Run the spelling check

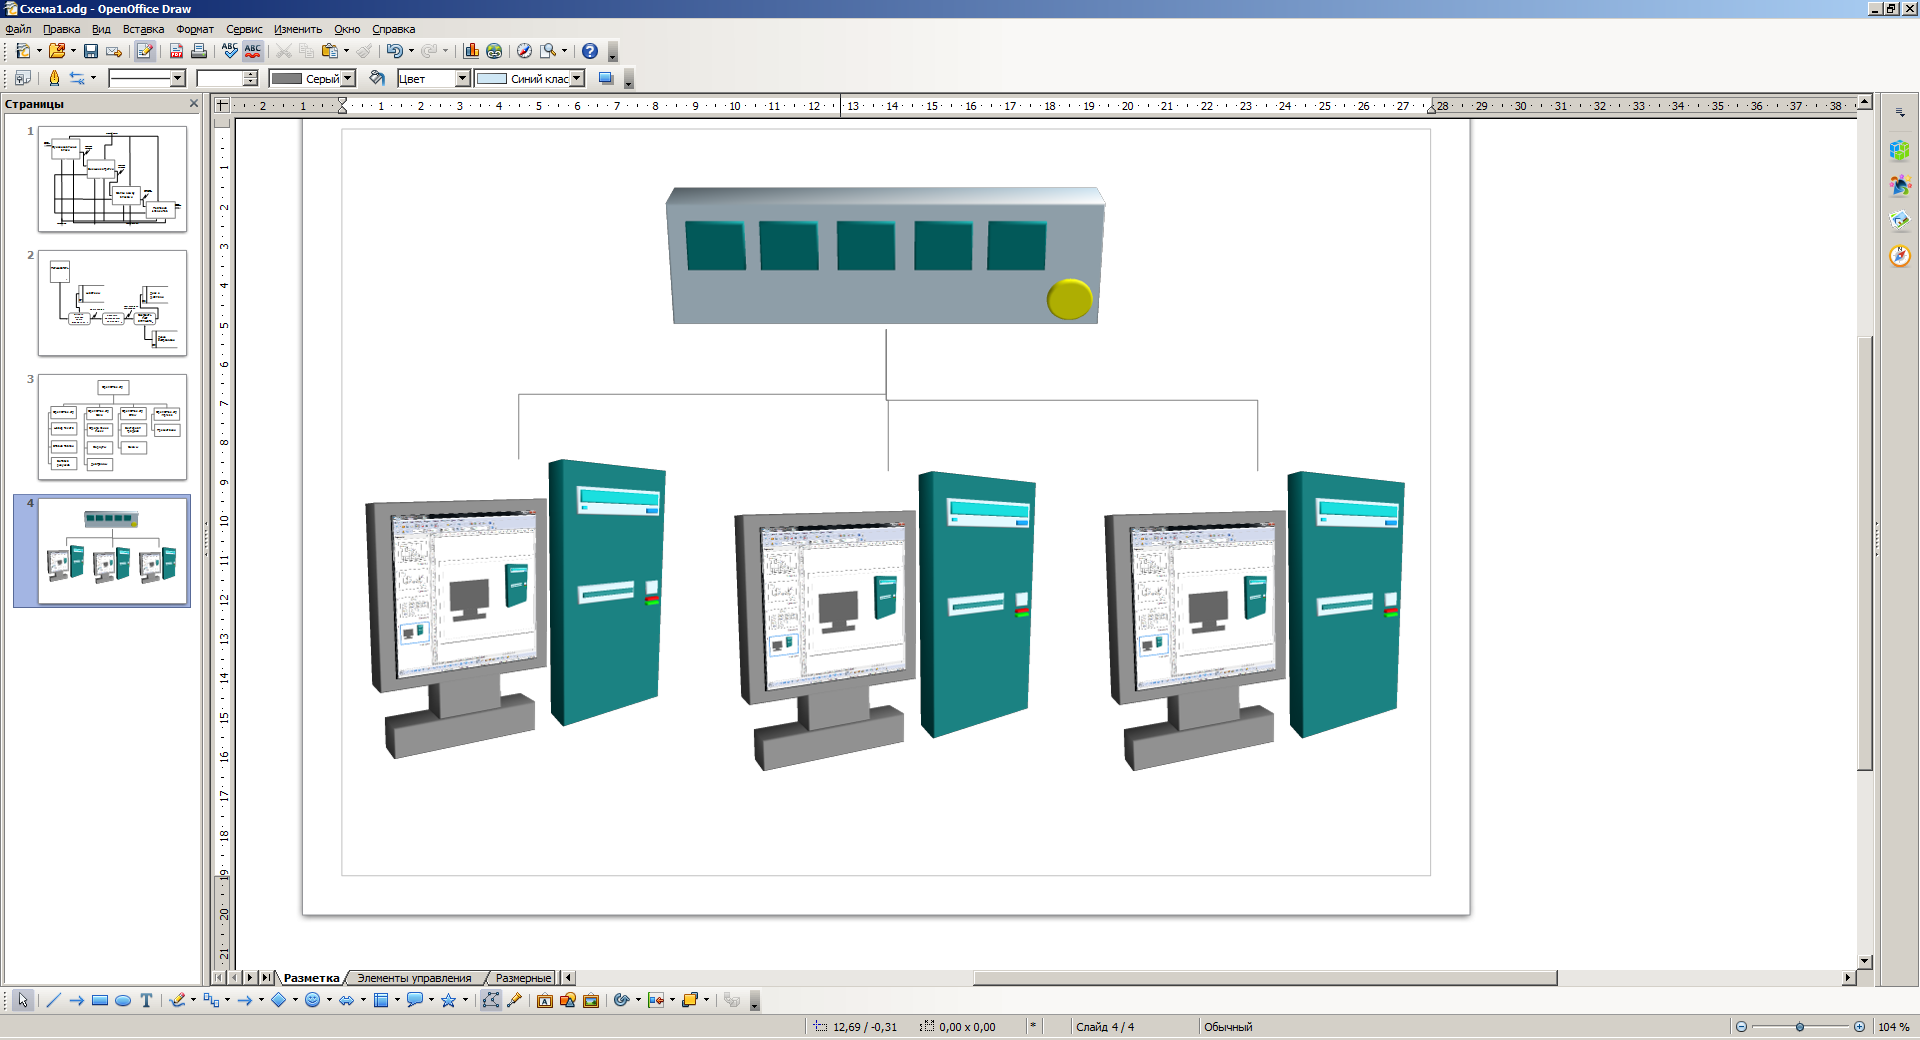tap(230, 51)
